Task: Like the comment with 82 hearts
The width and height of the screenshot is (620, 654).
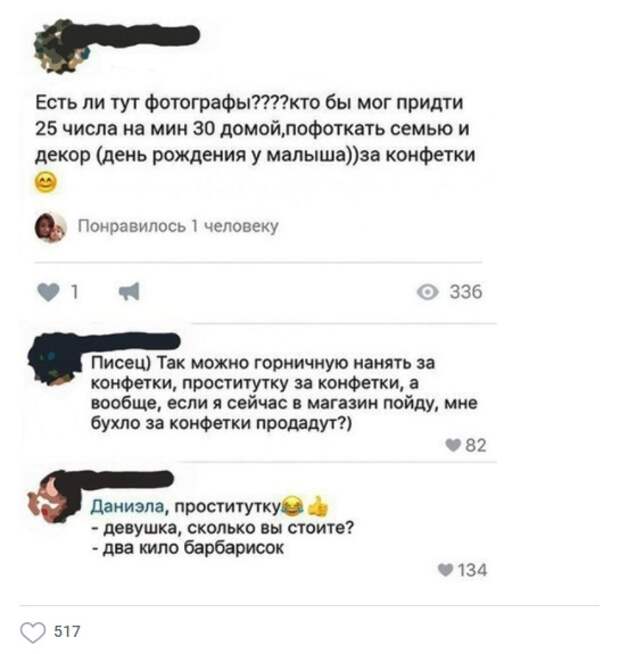Action: pyautogui.click(x=453, y=445)
